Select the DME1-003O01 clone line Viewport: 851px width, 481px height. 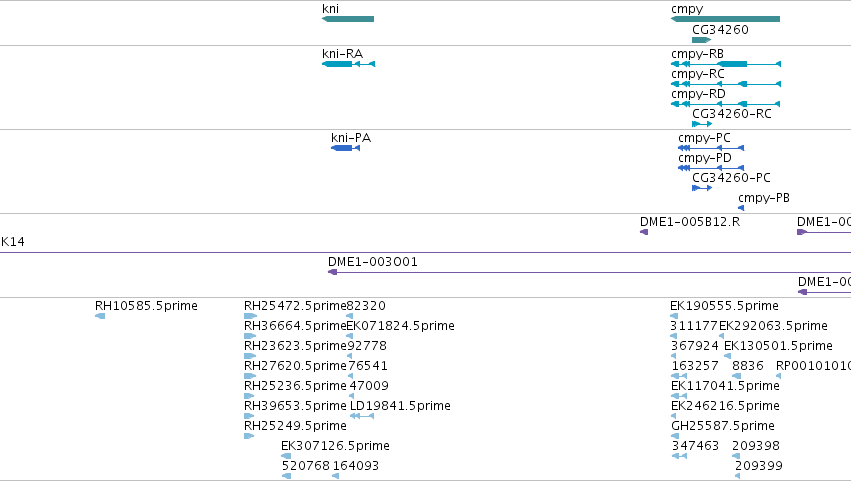(x=589, y=272)
